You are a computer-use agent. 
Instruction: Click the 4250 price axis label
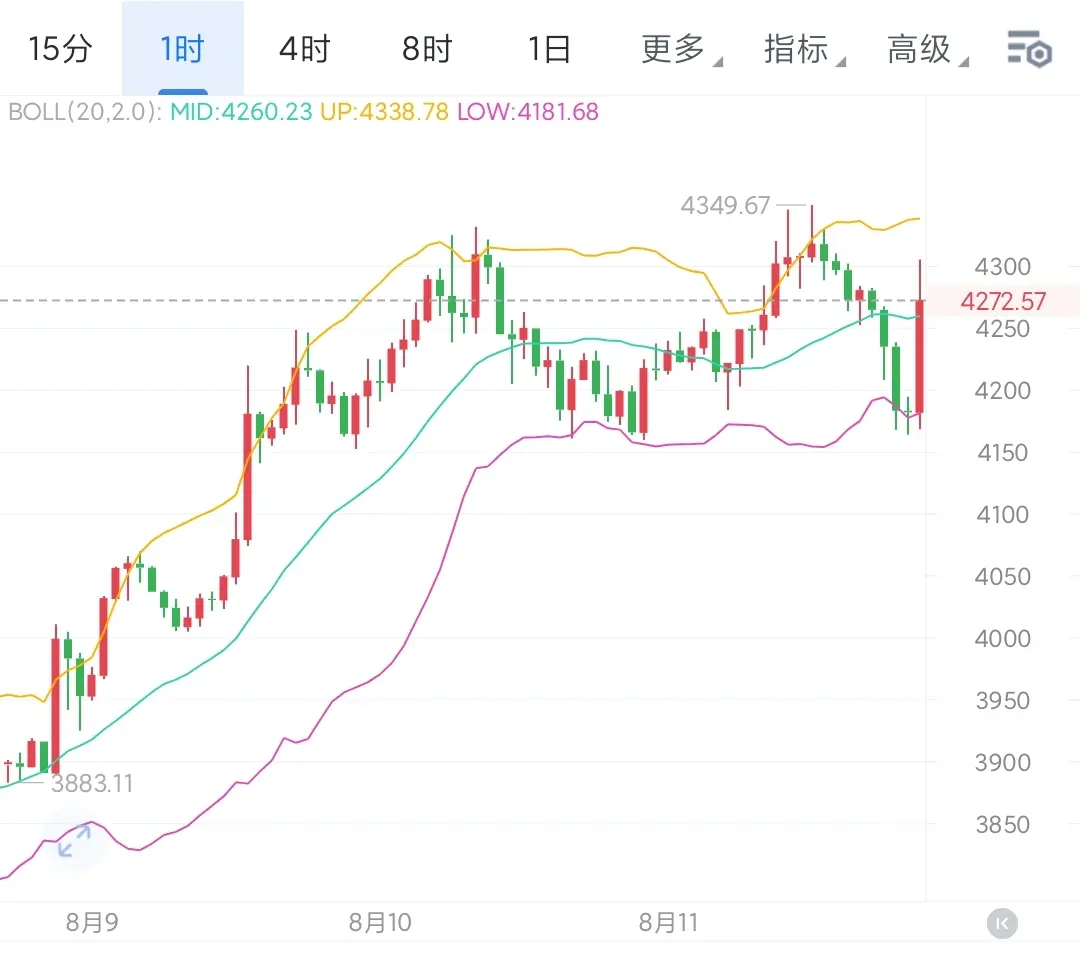point(1002,329)
